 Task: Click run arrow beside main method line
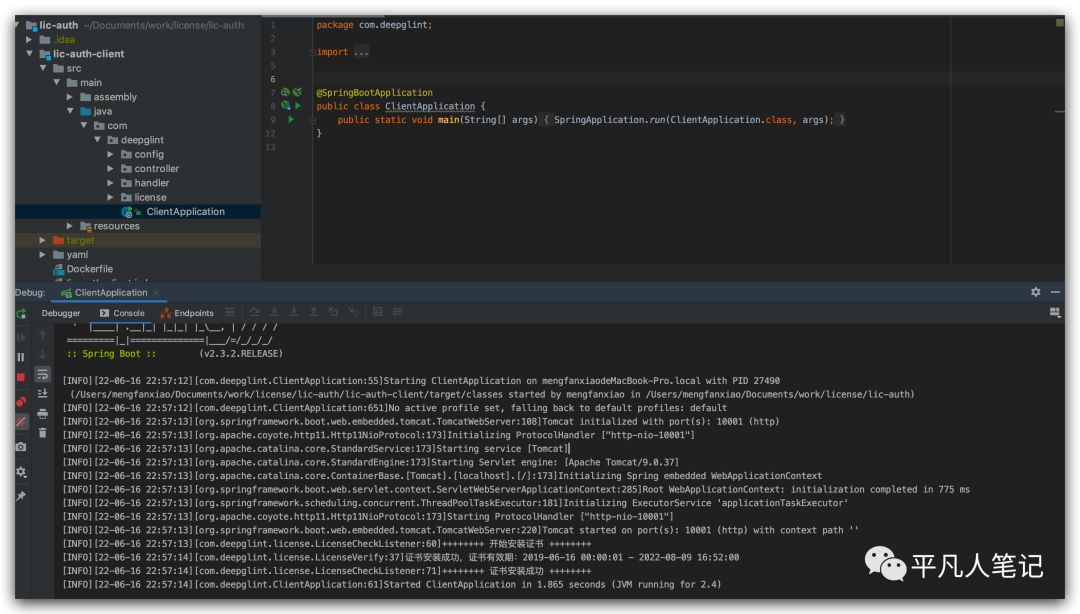291,119
